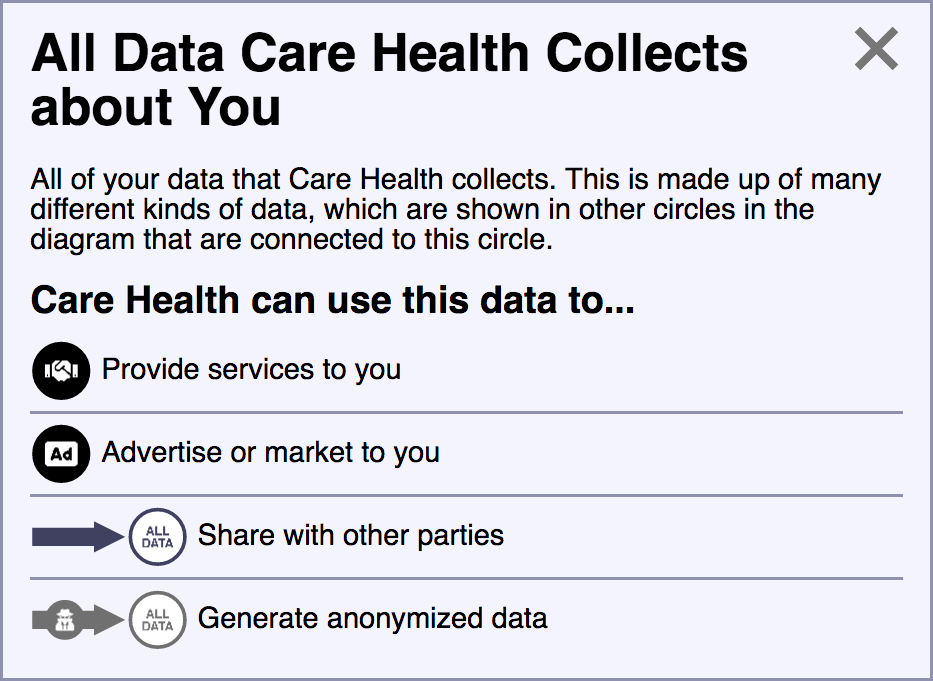Click the Ad advertising icon
Screen dimensions: 933x681
(x=61, y=454)
